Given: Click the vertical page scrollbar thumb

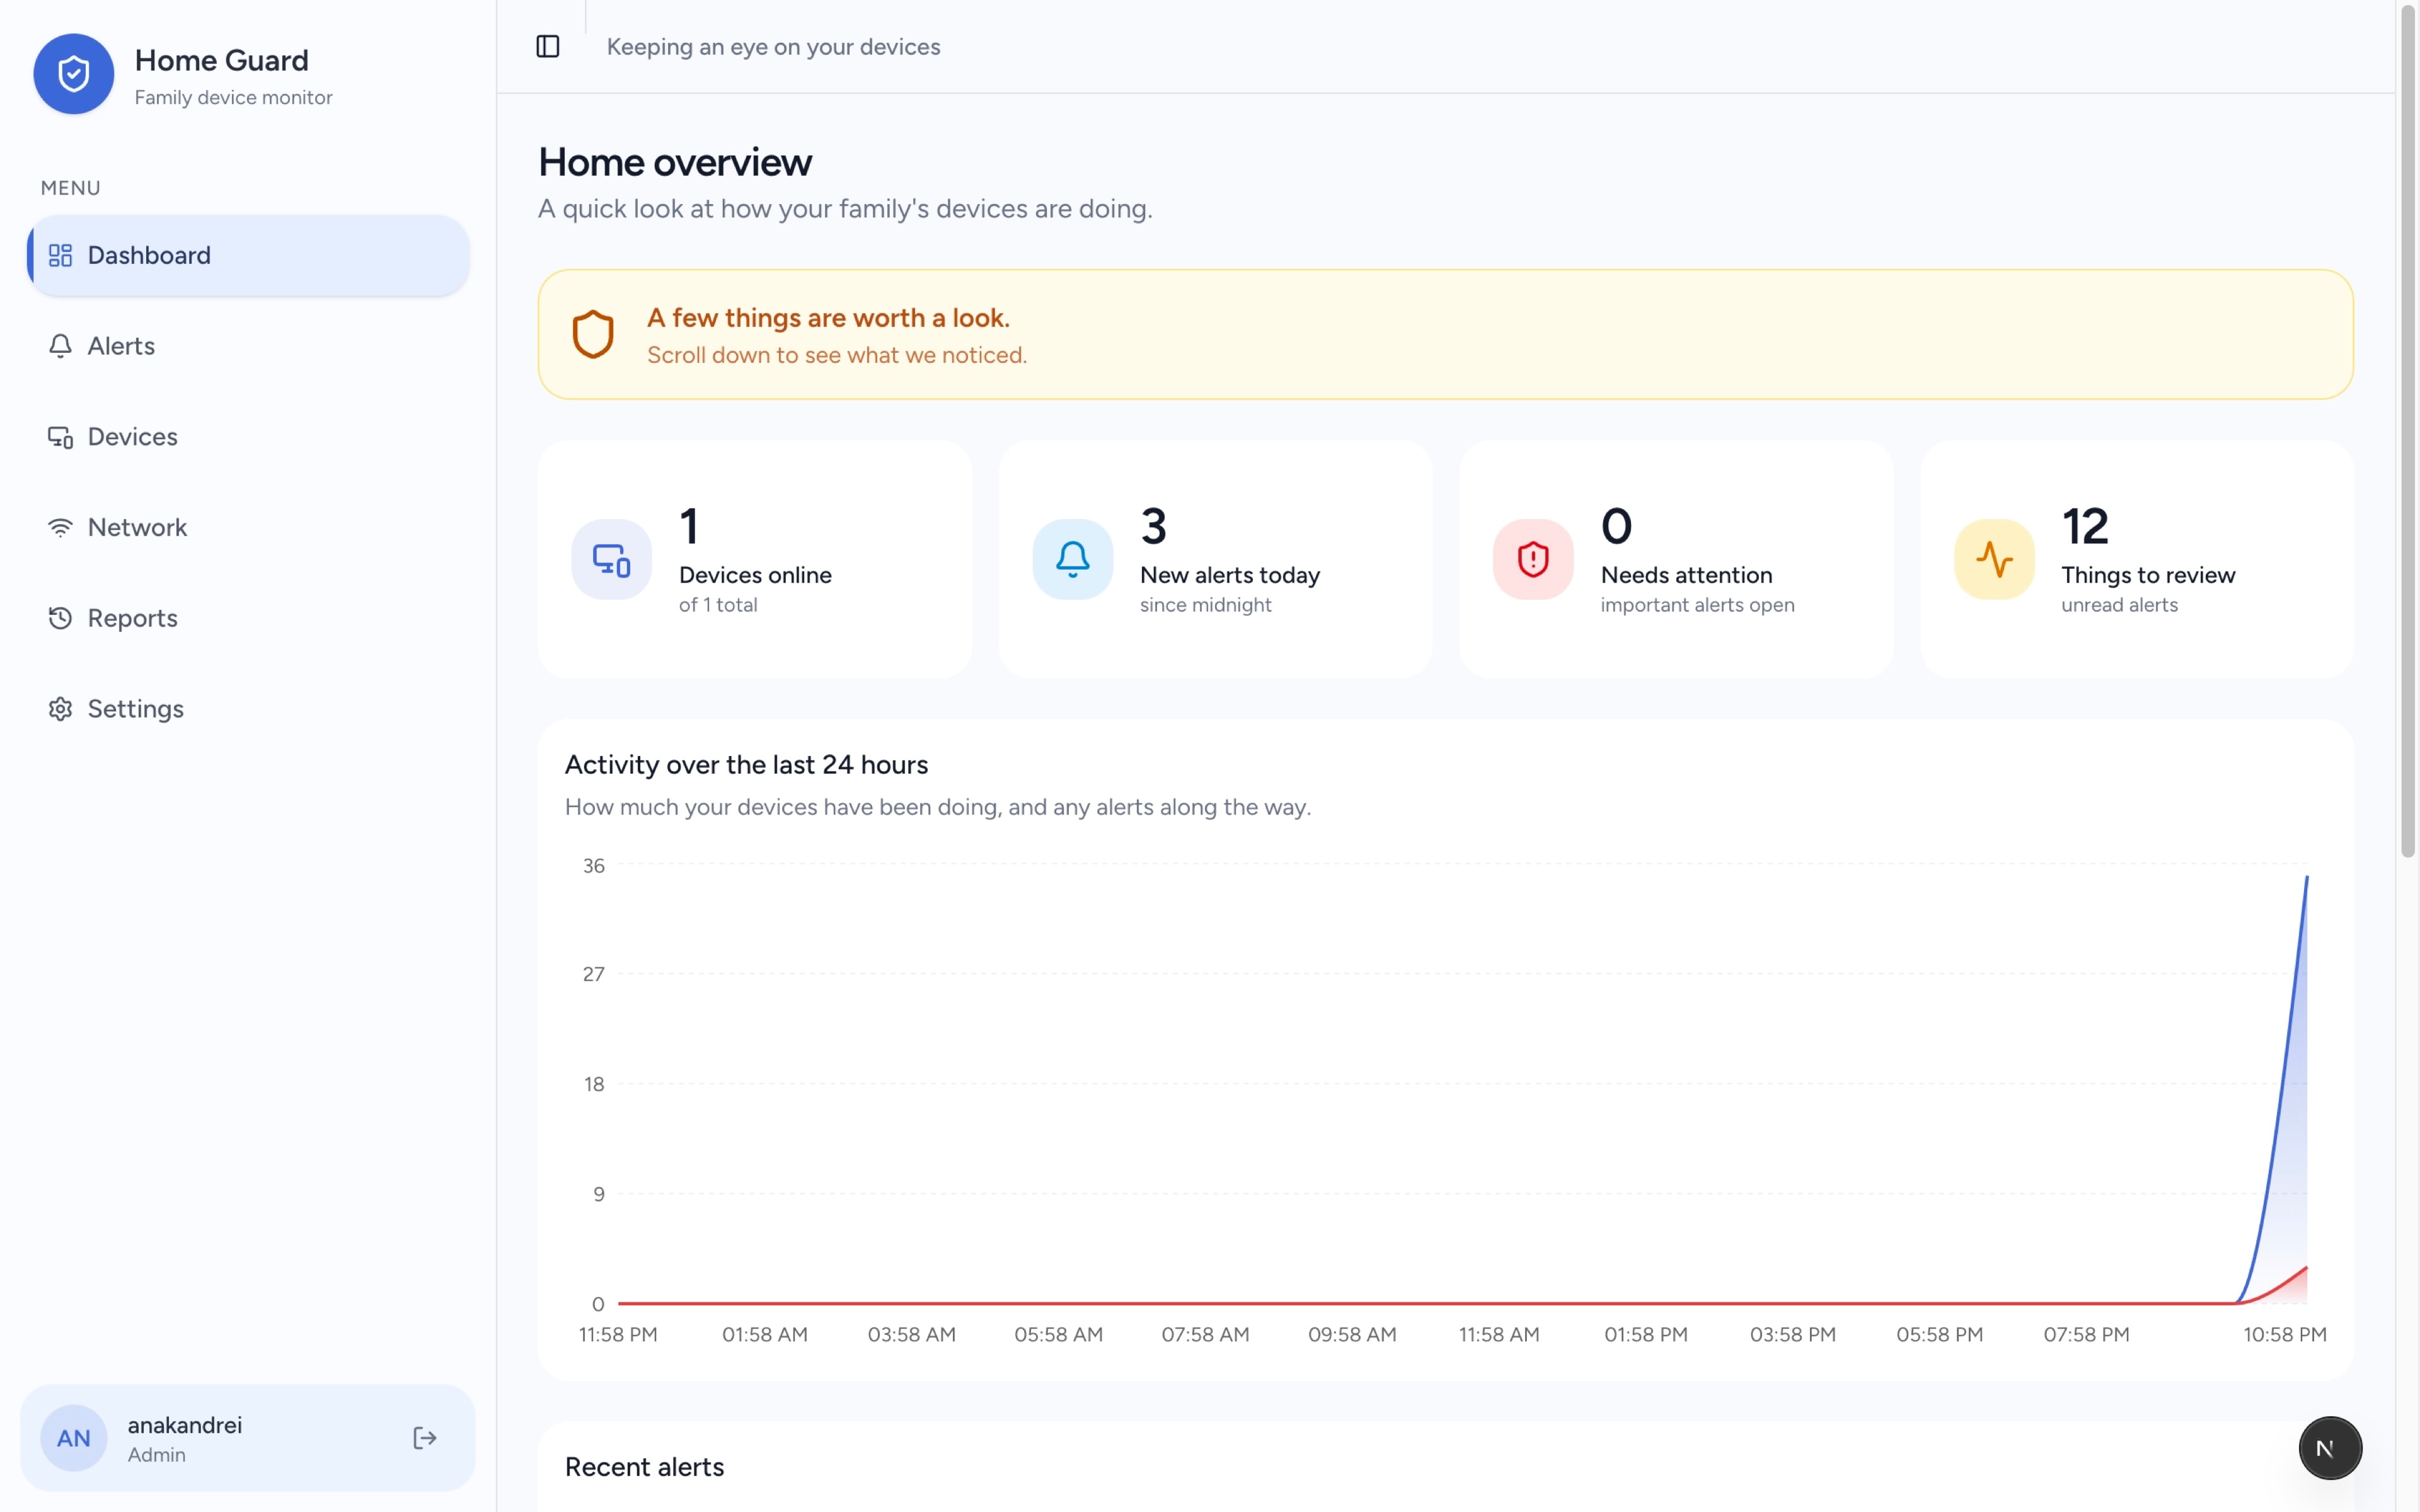Looking at the screenshot, I should 2408,430.
